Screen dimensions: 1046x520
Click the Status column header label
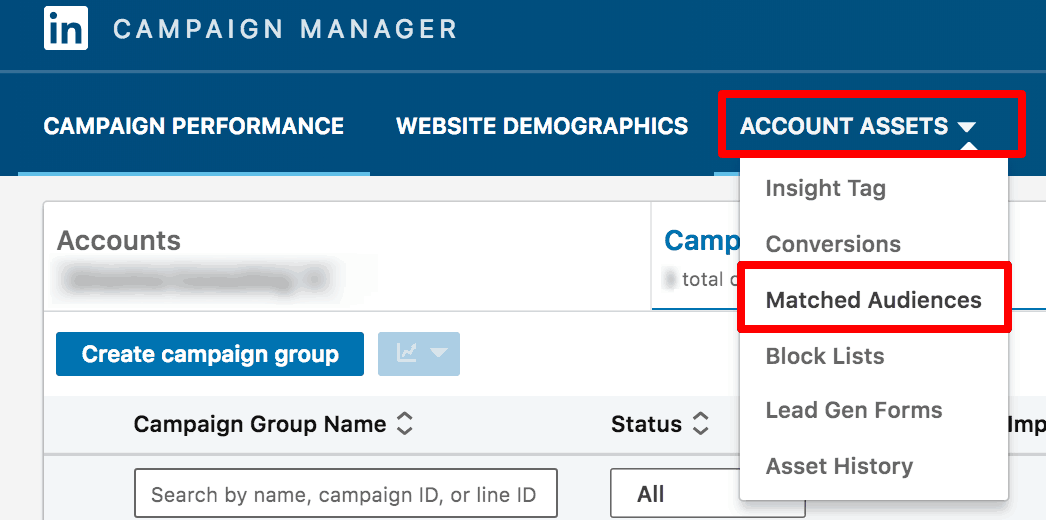click(x=646, y=424)
